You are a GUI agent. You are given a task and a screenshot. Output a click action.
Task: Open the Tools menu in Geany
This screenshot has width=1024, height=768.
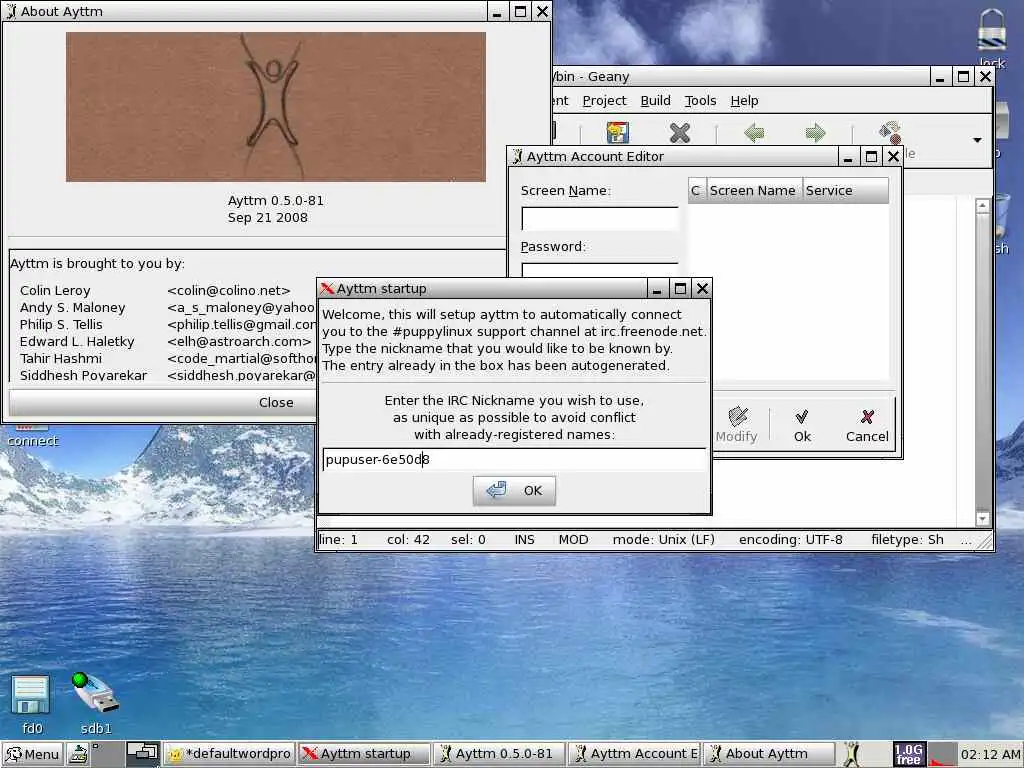(x=700, y=101)
